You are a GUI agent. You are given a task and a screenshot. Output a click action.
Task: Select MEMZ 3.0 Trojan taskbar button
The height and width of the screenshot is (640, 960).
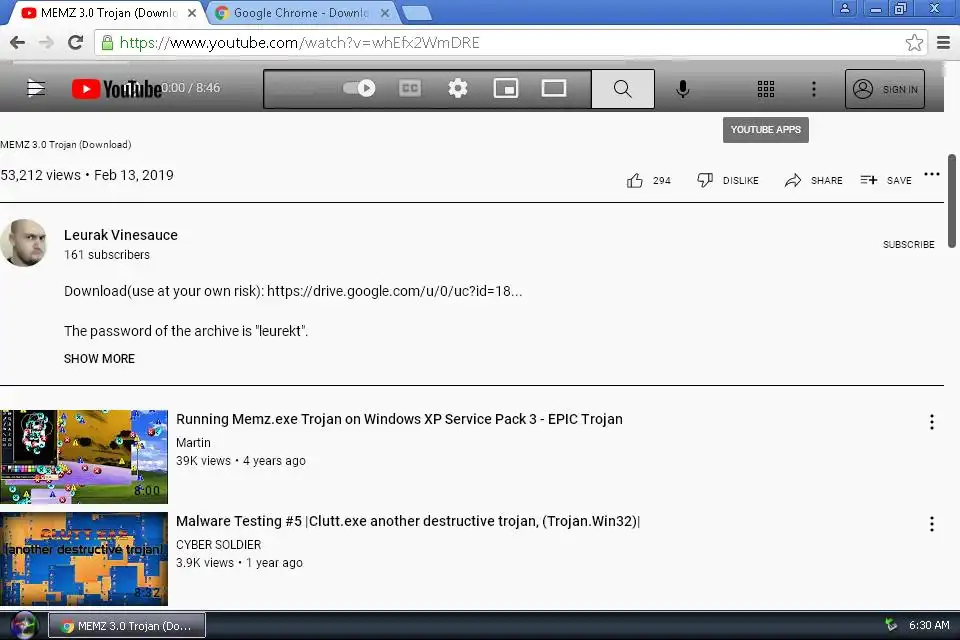tap(127, 625)
